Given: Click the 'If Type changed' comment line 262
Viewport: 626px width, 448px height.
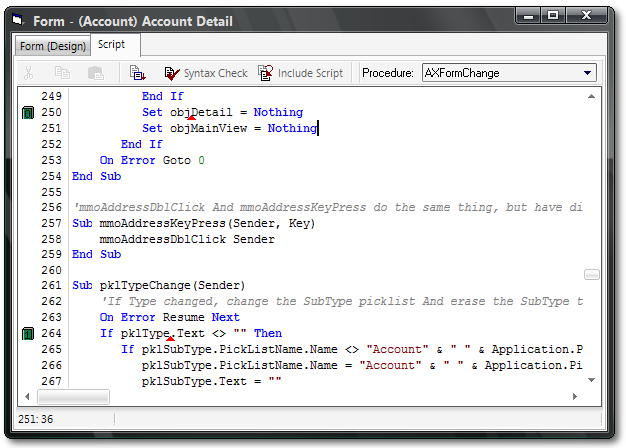Looking at the screenshot, I should [x=343, y=301].
